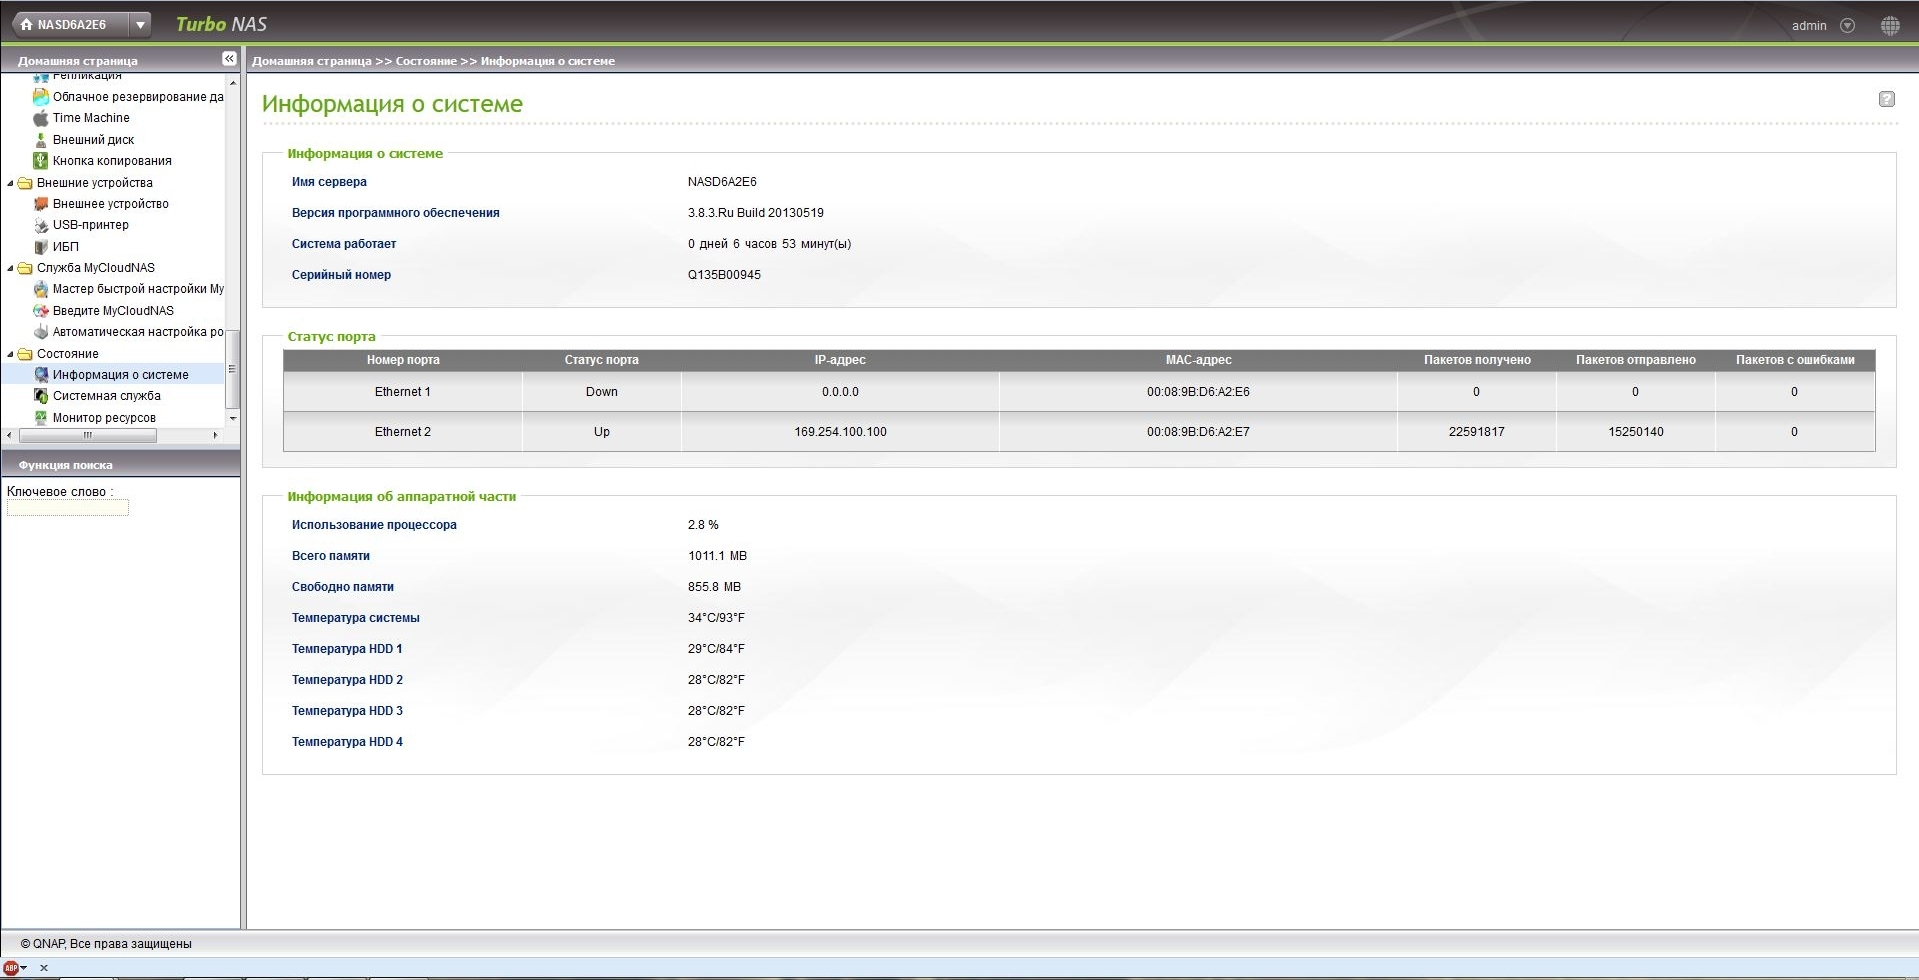Collapse the left sidebar panel
Screen dimensions: 1919x980
click(229, 60)
